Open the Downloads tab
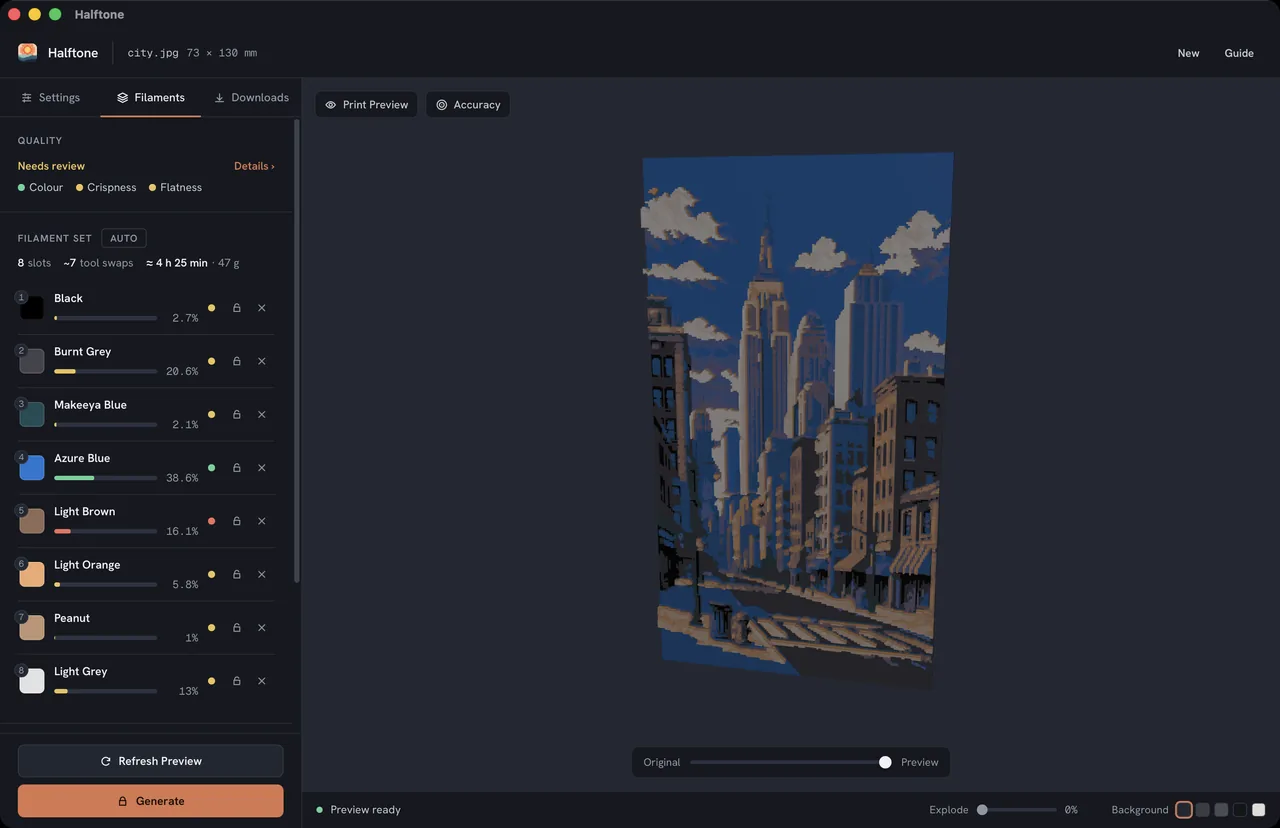Image resolution: width=1280 pixels, height=828 pixels. click(x=251, y=97)
